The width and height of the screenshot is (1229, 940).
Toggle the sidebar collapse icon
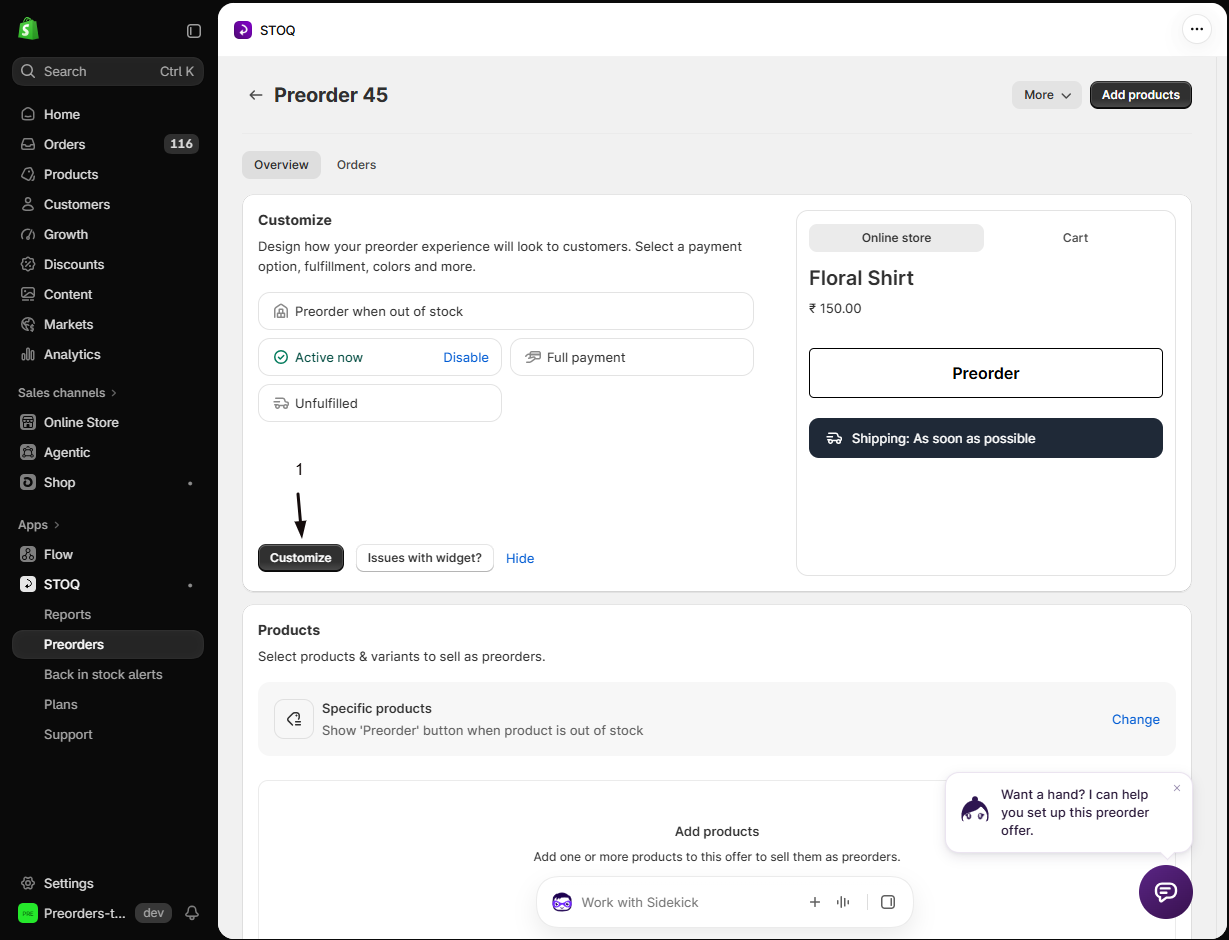click(x=194, y=31)
